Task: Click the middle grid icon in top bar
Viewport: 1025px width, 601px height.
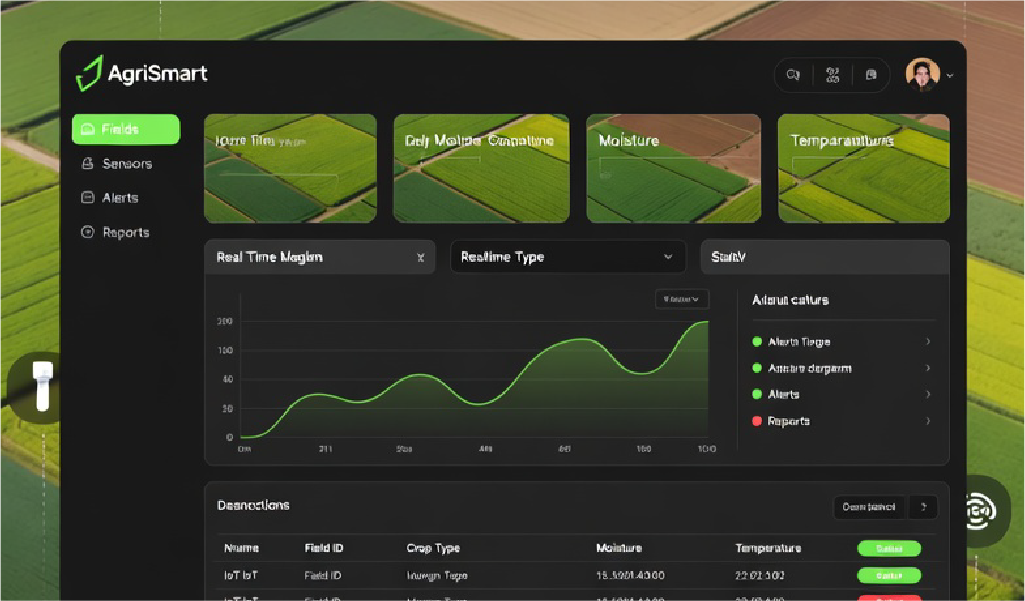Action: 832,75
